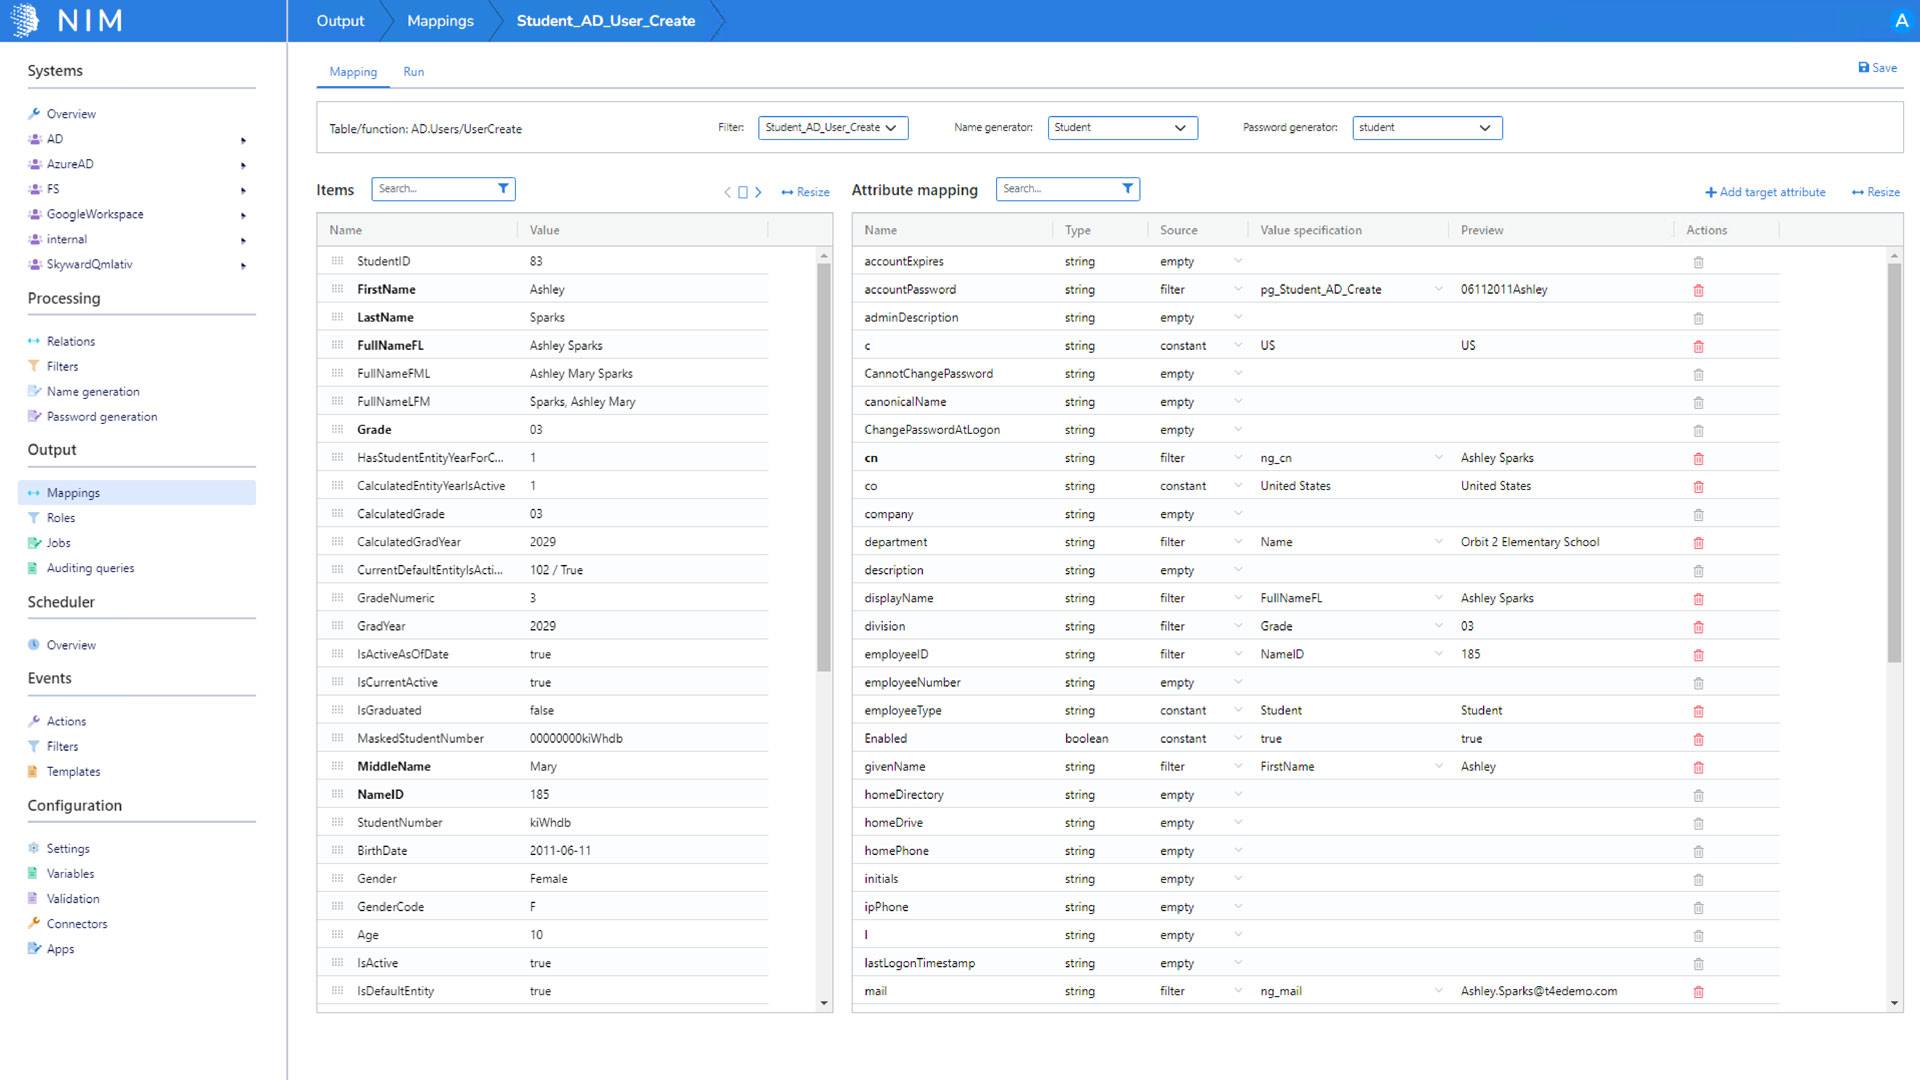Delete the givenName attribute mapping

(x=1698, y=767)
